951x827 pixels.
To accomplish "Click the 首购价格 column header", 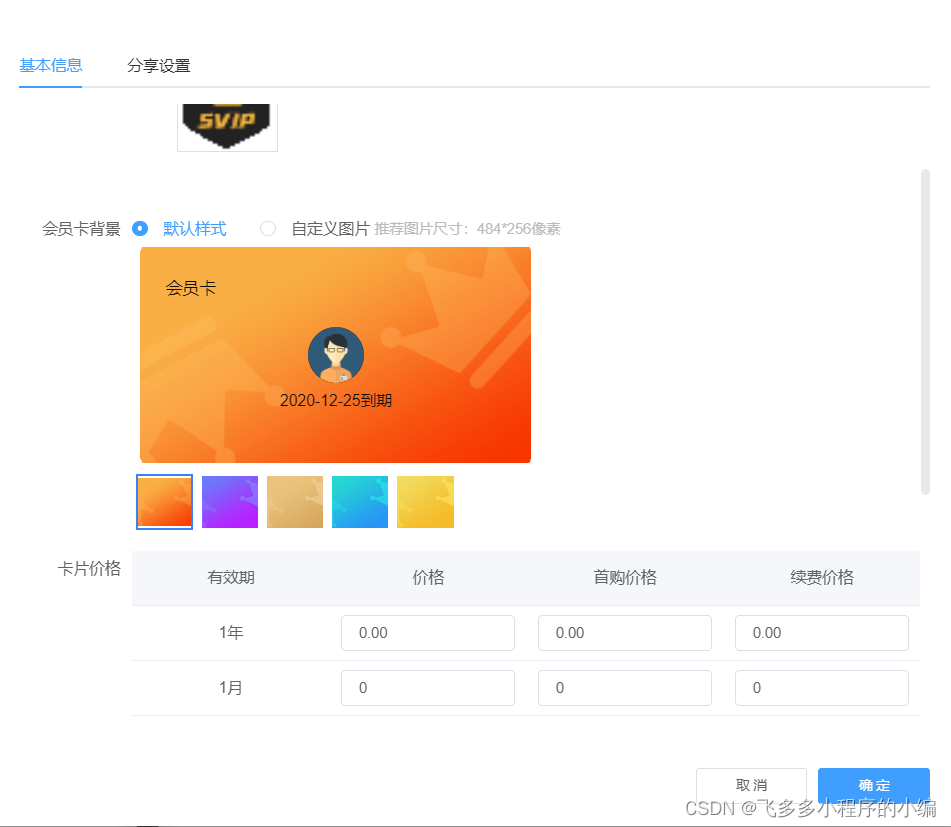I will point(625,577).
